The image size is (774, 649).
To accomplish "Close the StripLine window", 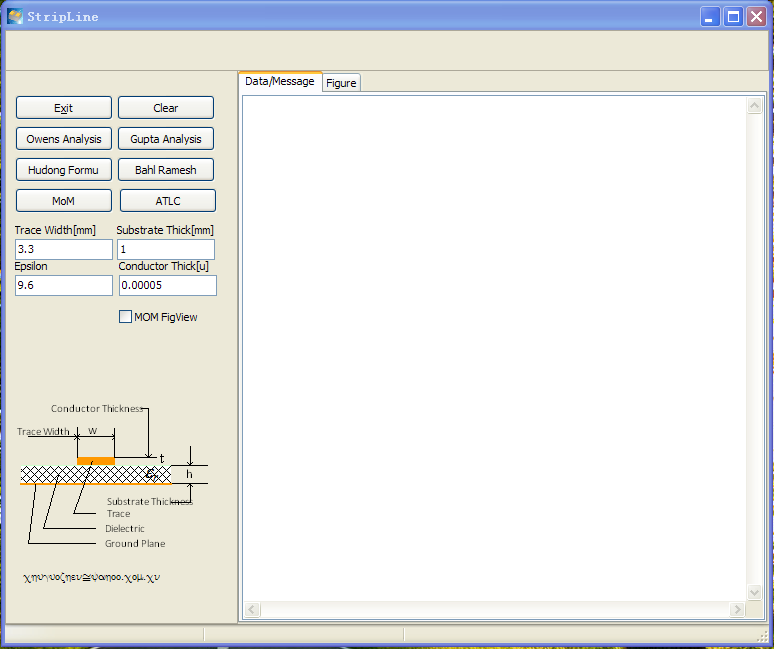I will pyautogui.click(x=756, y=17).
